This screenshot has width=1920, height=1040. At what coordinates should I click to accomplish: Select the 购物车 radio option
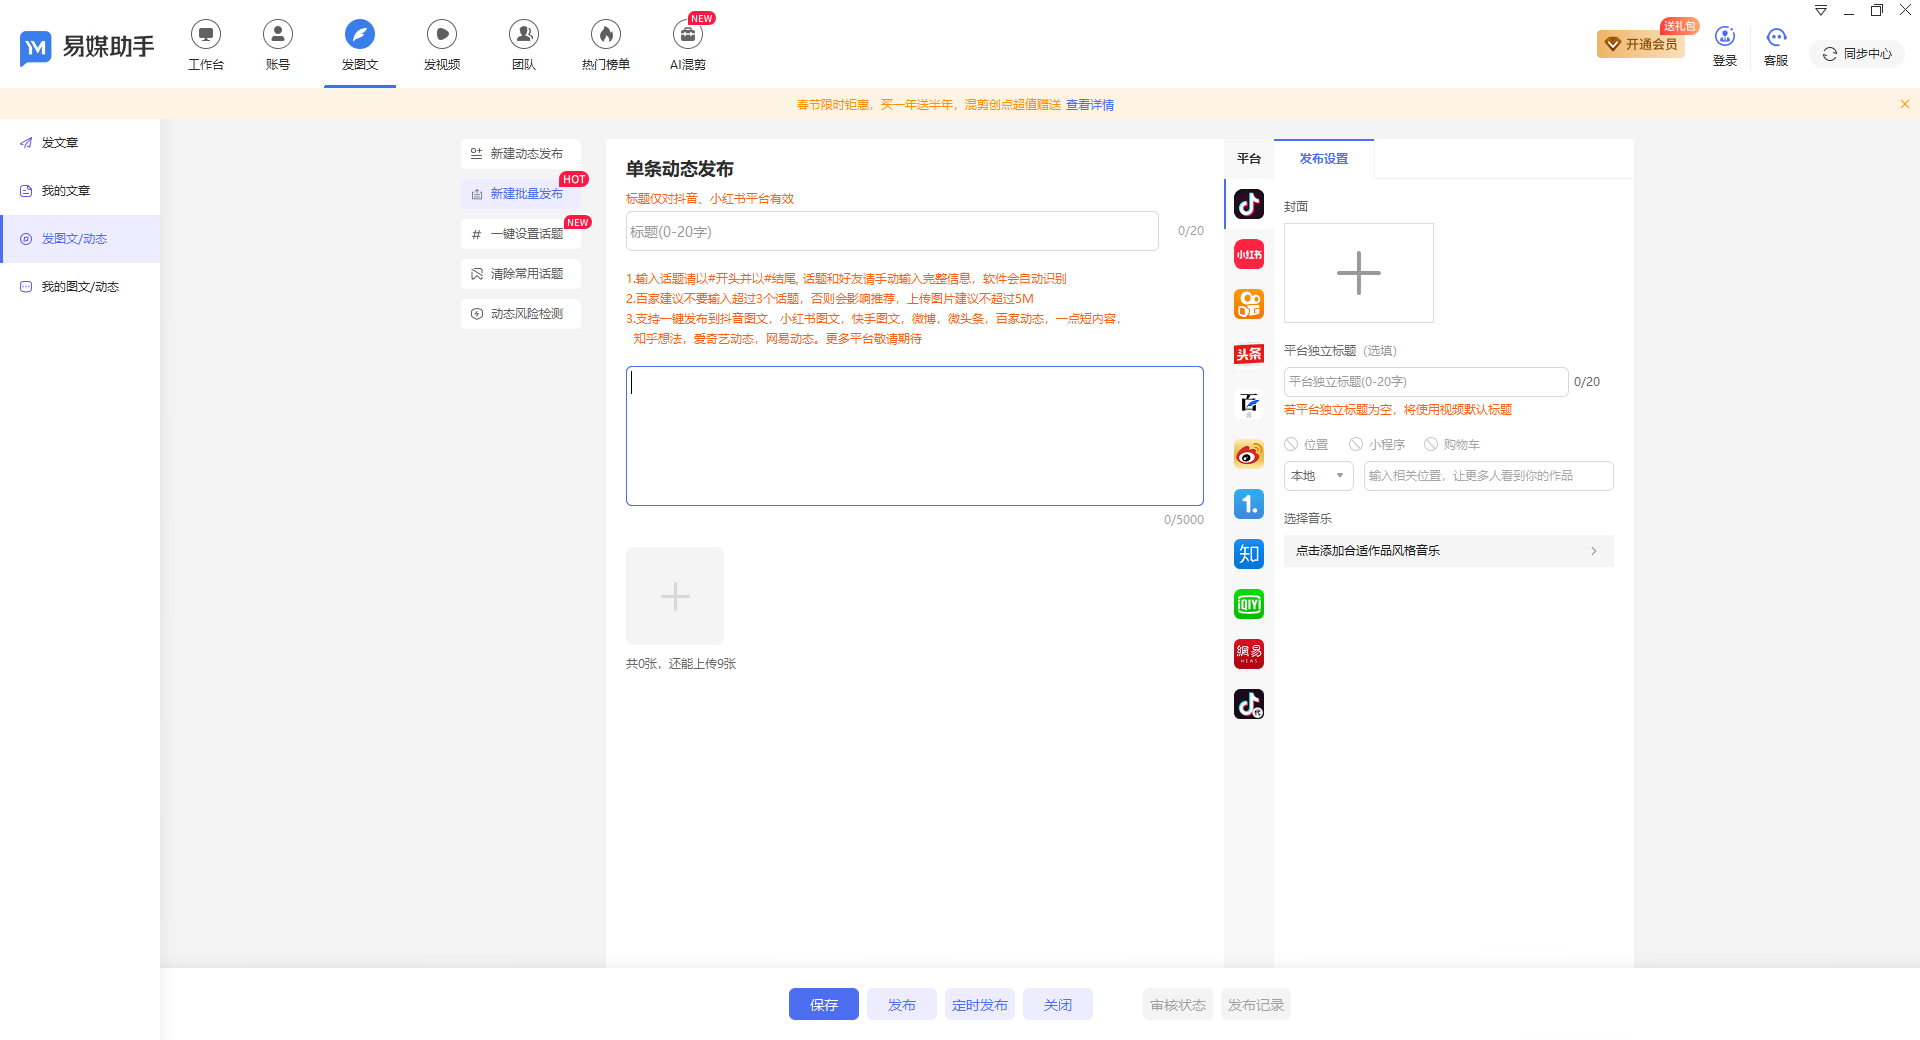click(x=1431, y=444)
